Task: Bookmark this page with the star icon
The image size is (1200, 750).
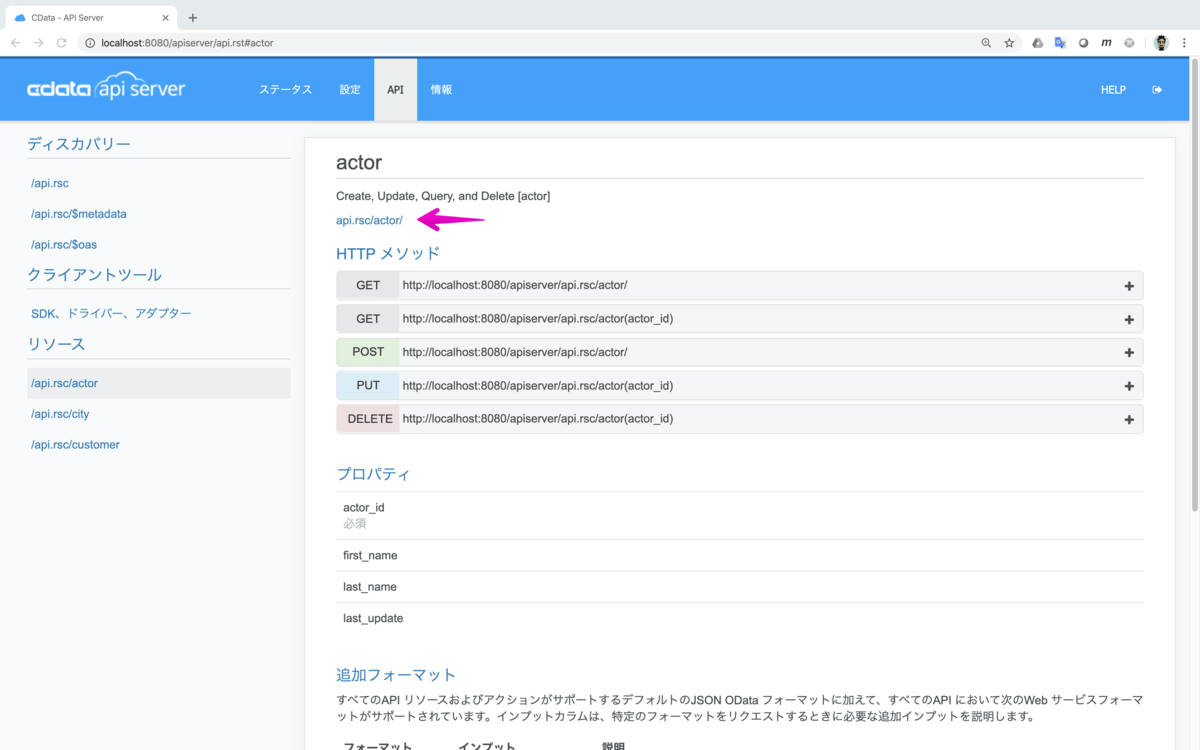Action: point(1009,43)
